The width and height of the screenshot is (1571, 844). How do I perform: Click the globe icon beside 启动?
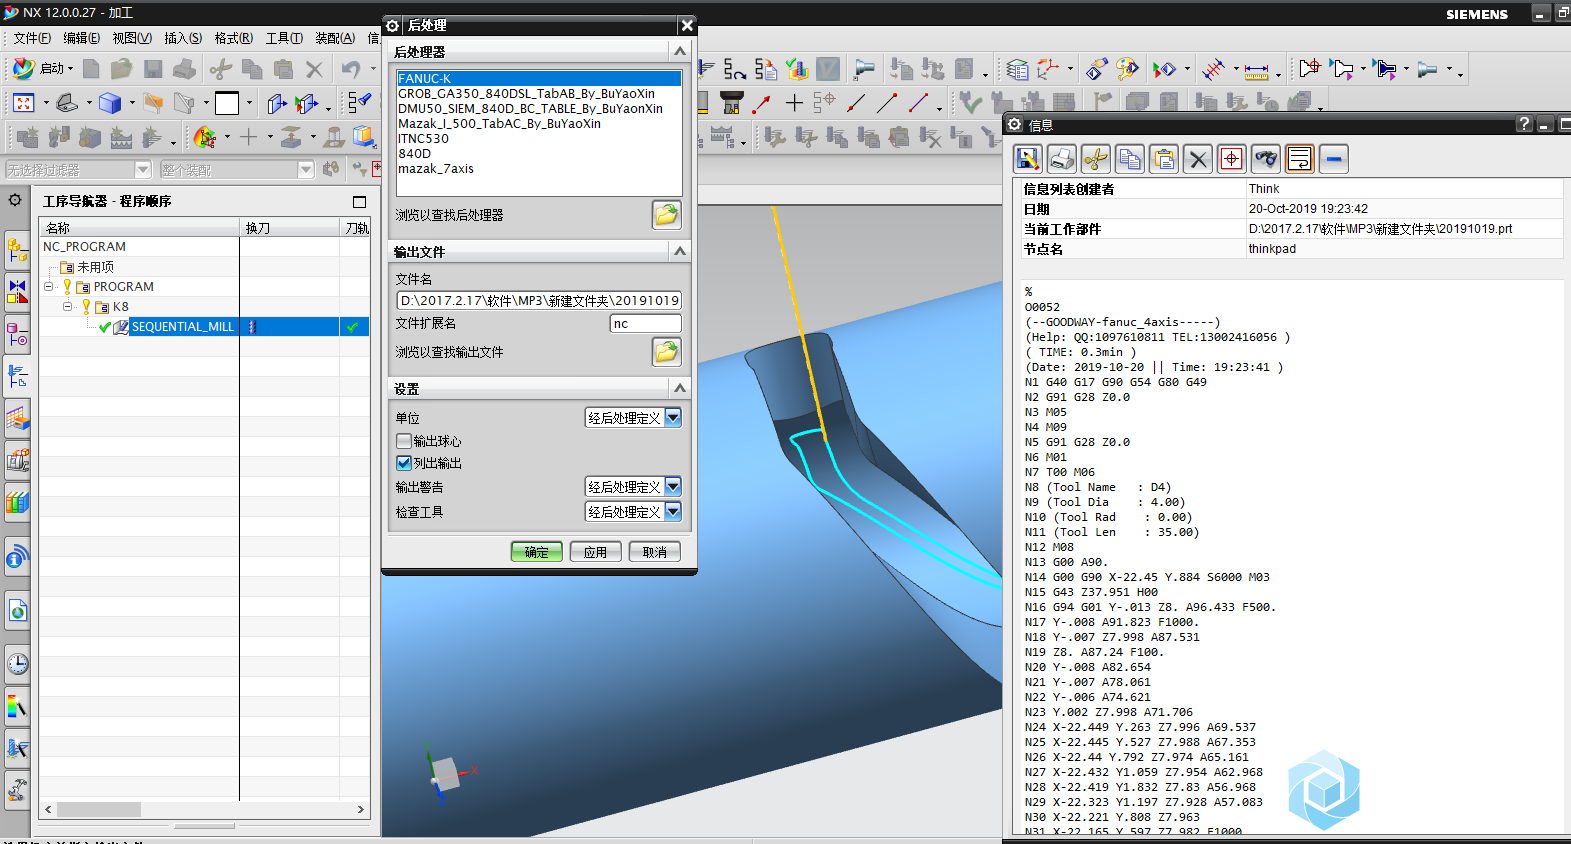pyautogui.click(x=23, y=68)
